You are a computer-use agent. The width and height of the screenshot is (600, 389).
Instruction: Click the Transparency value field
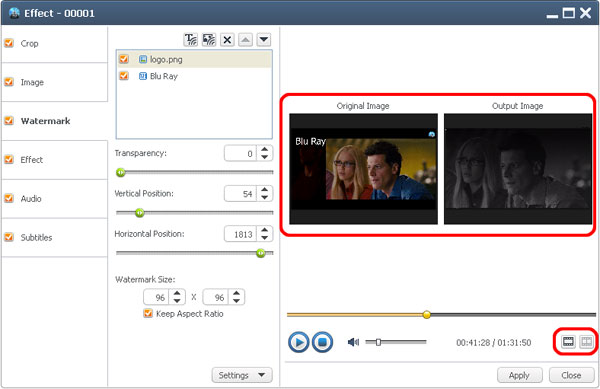(240, 153)
